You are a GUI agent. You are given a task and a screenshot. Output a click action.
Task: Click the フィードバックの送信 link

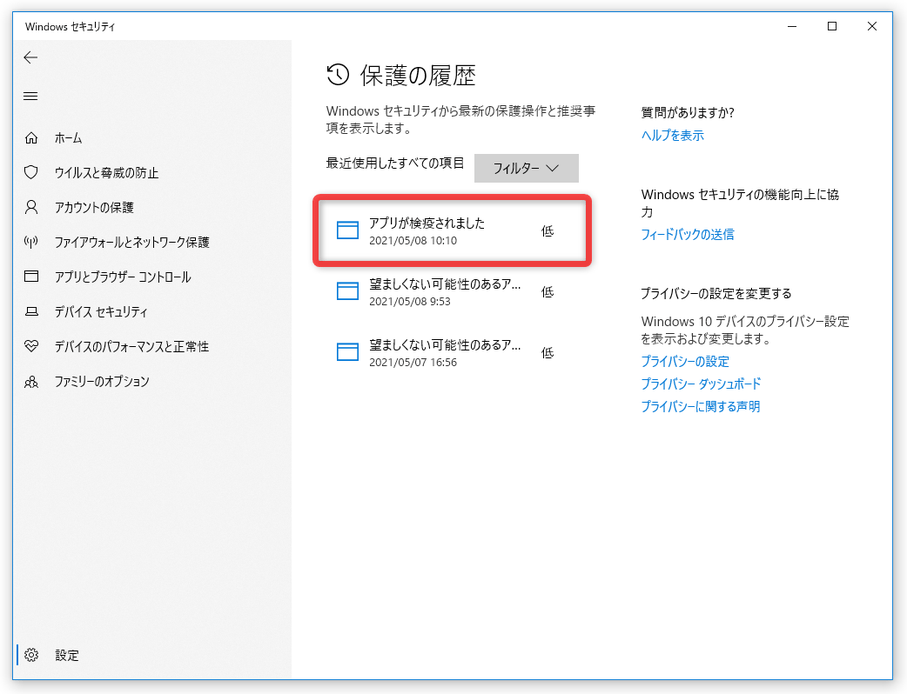tap(687, 234)
